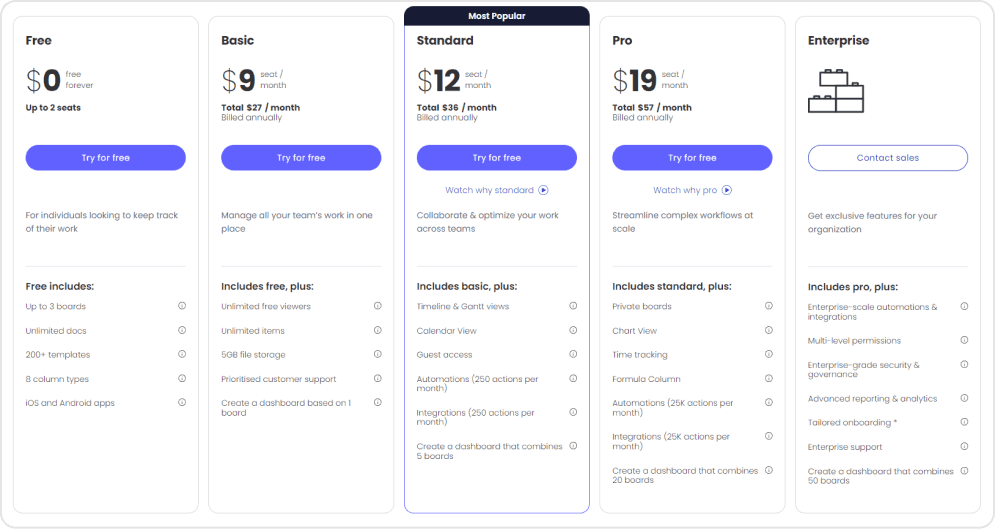Open info for iOS and Android apps
The width and height of the screenshot is (995, 529).
(182, 402)
